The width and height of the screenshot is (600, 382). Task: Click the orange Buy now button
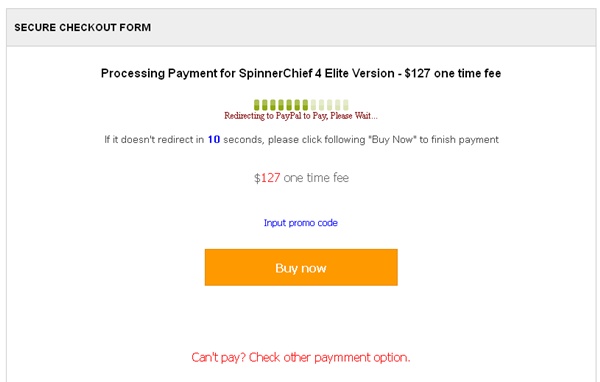coord(301,267)
